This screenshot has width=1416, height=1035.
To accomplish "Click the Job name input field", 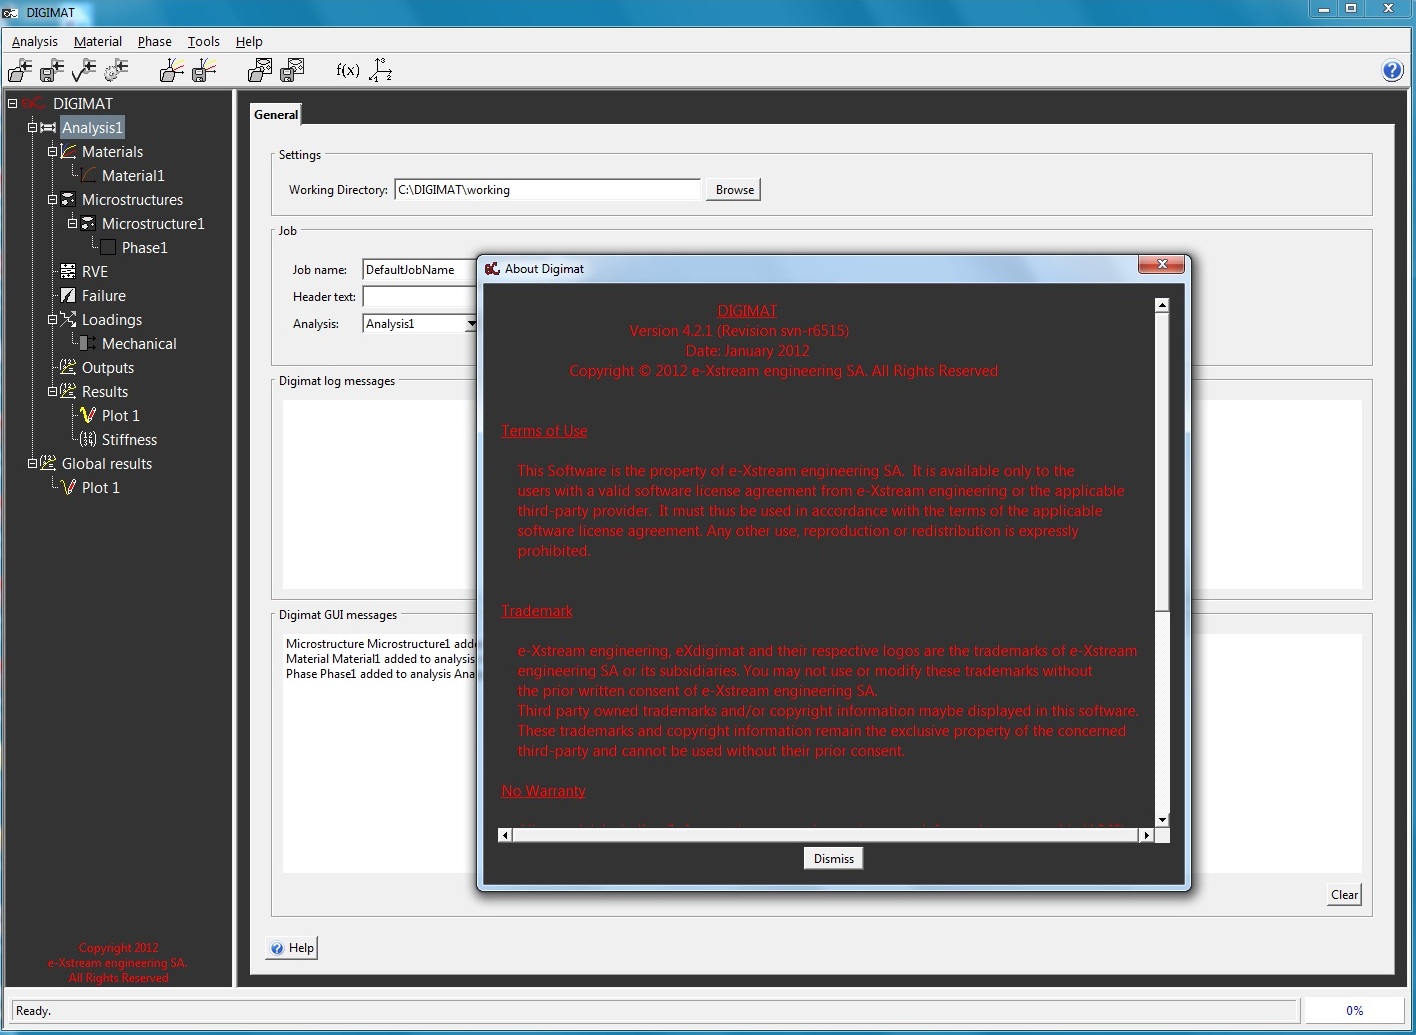I will tap(419, 270).
